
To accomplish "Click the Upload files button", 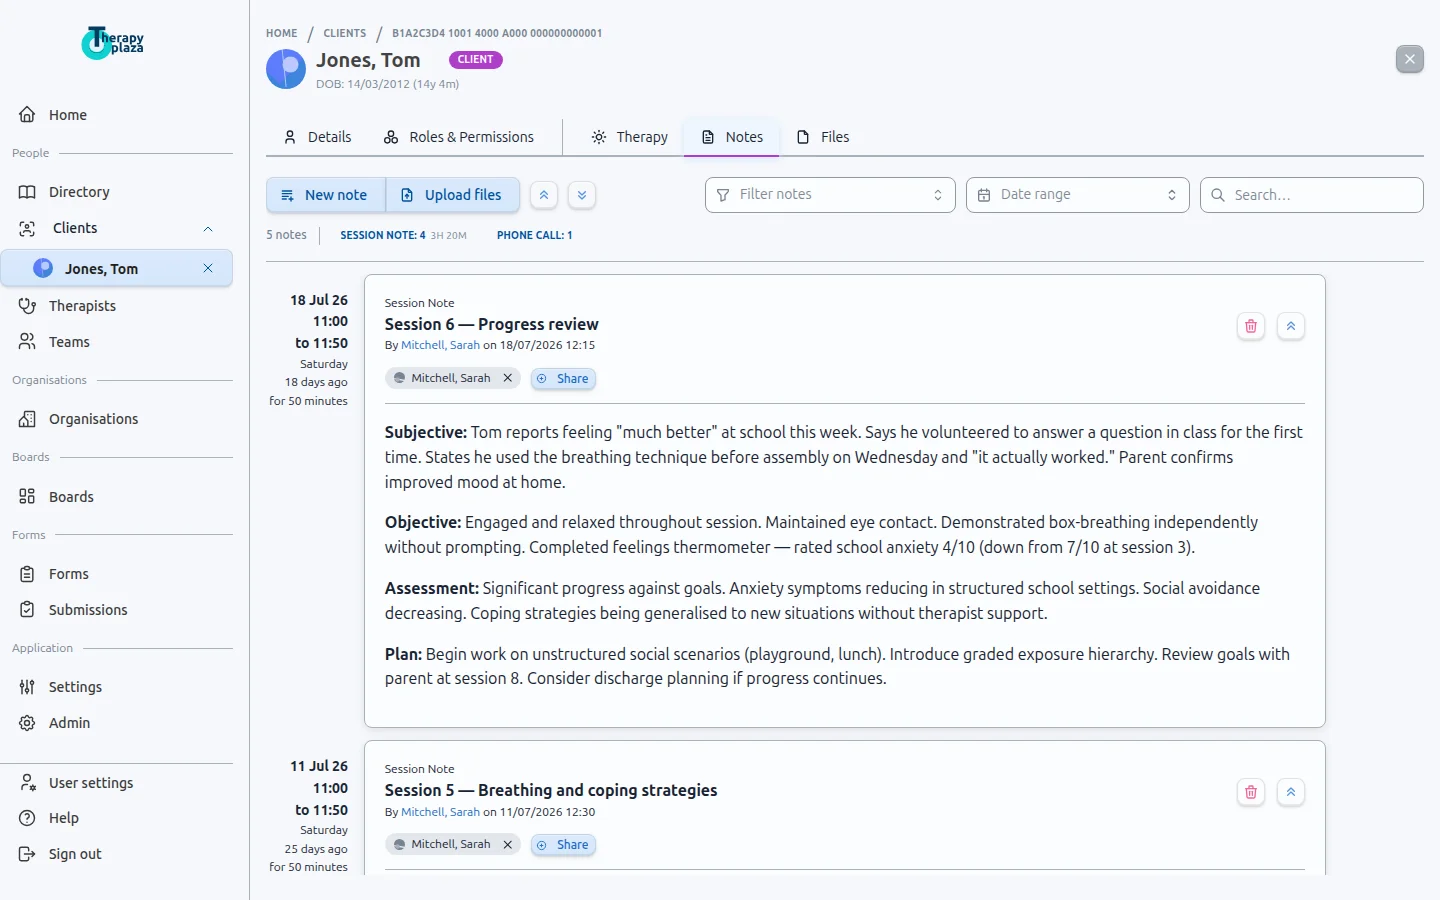I will pos(452,195).
